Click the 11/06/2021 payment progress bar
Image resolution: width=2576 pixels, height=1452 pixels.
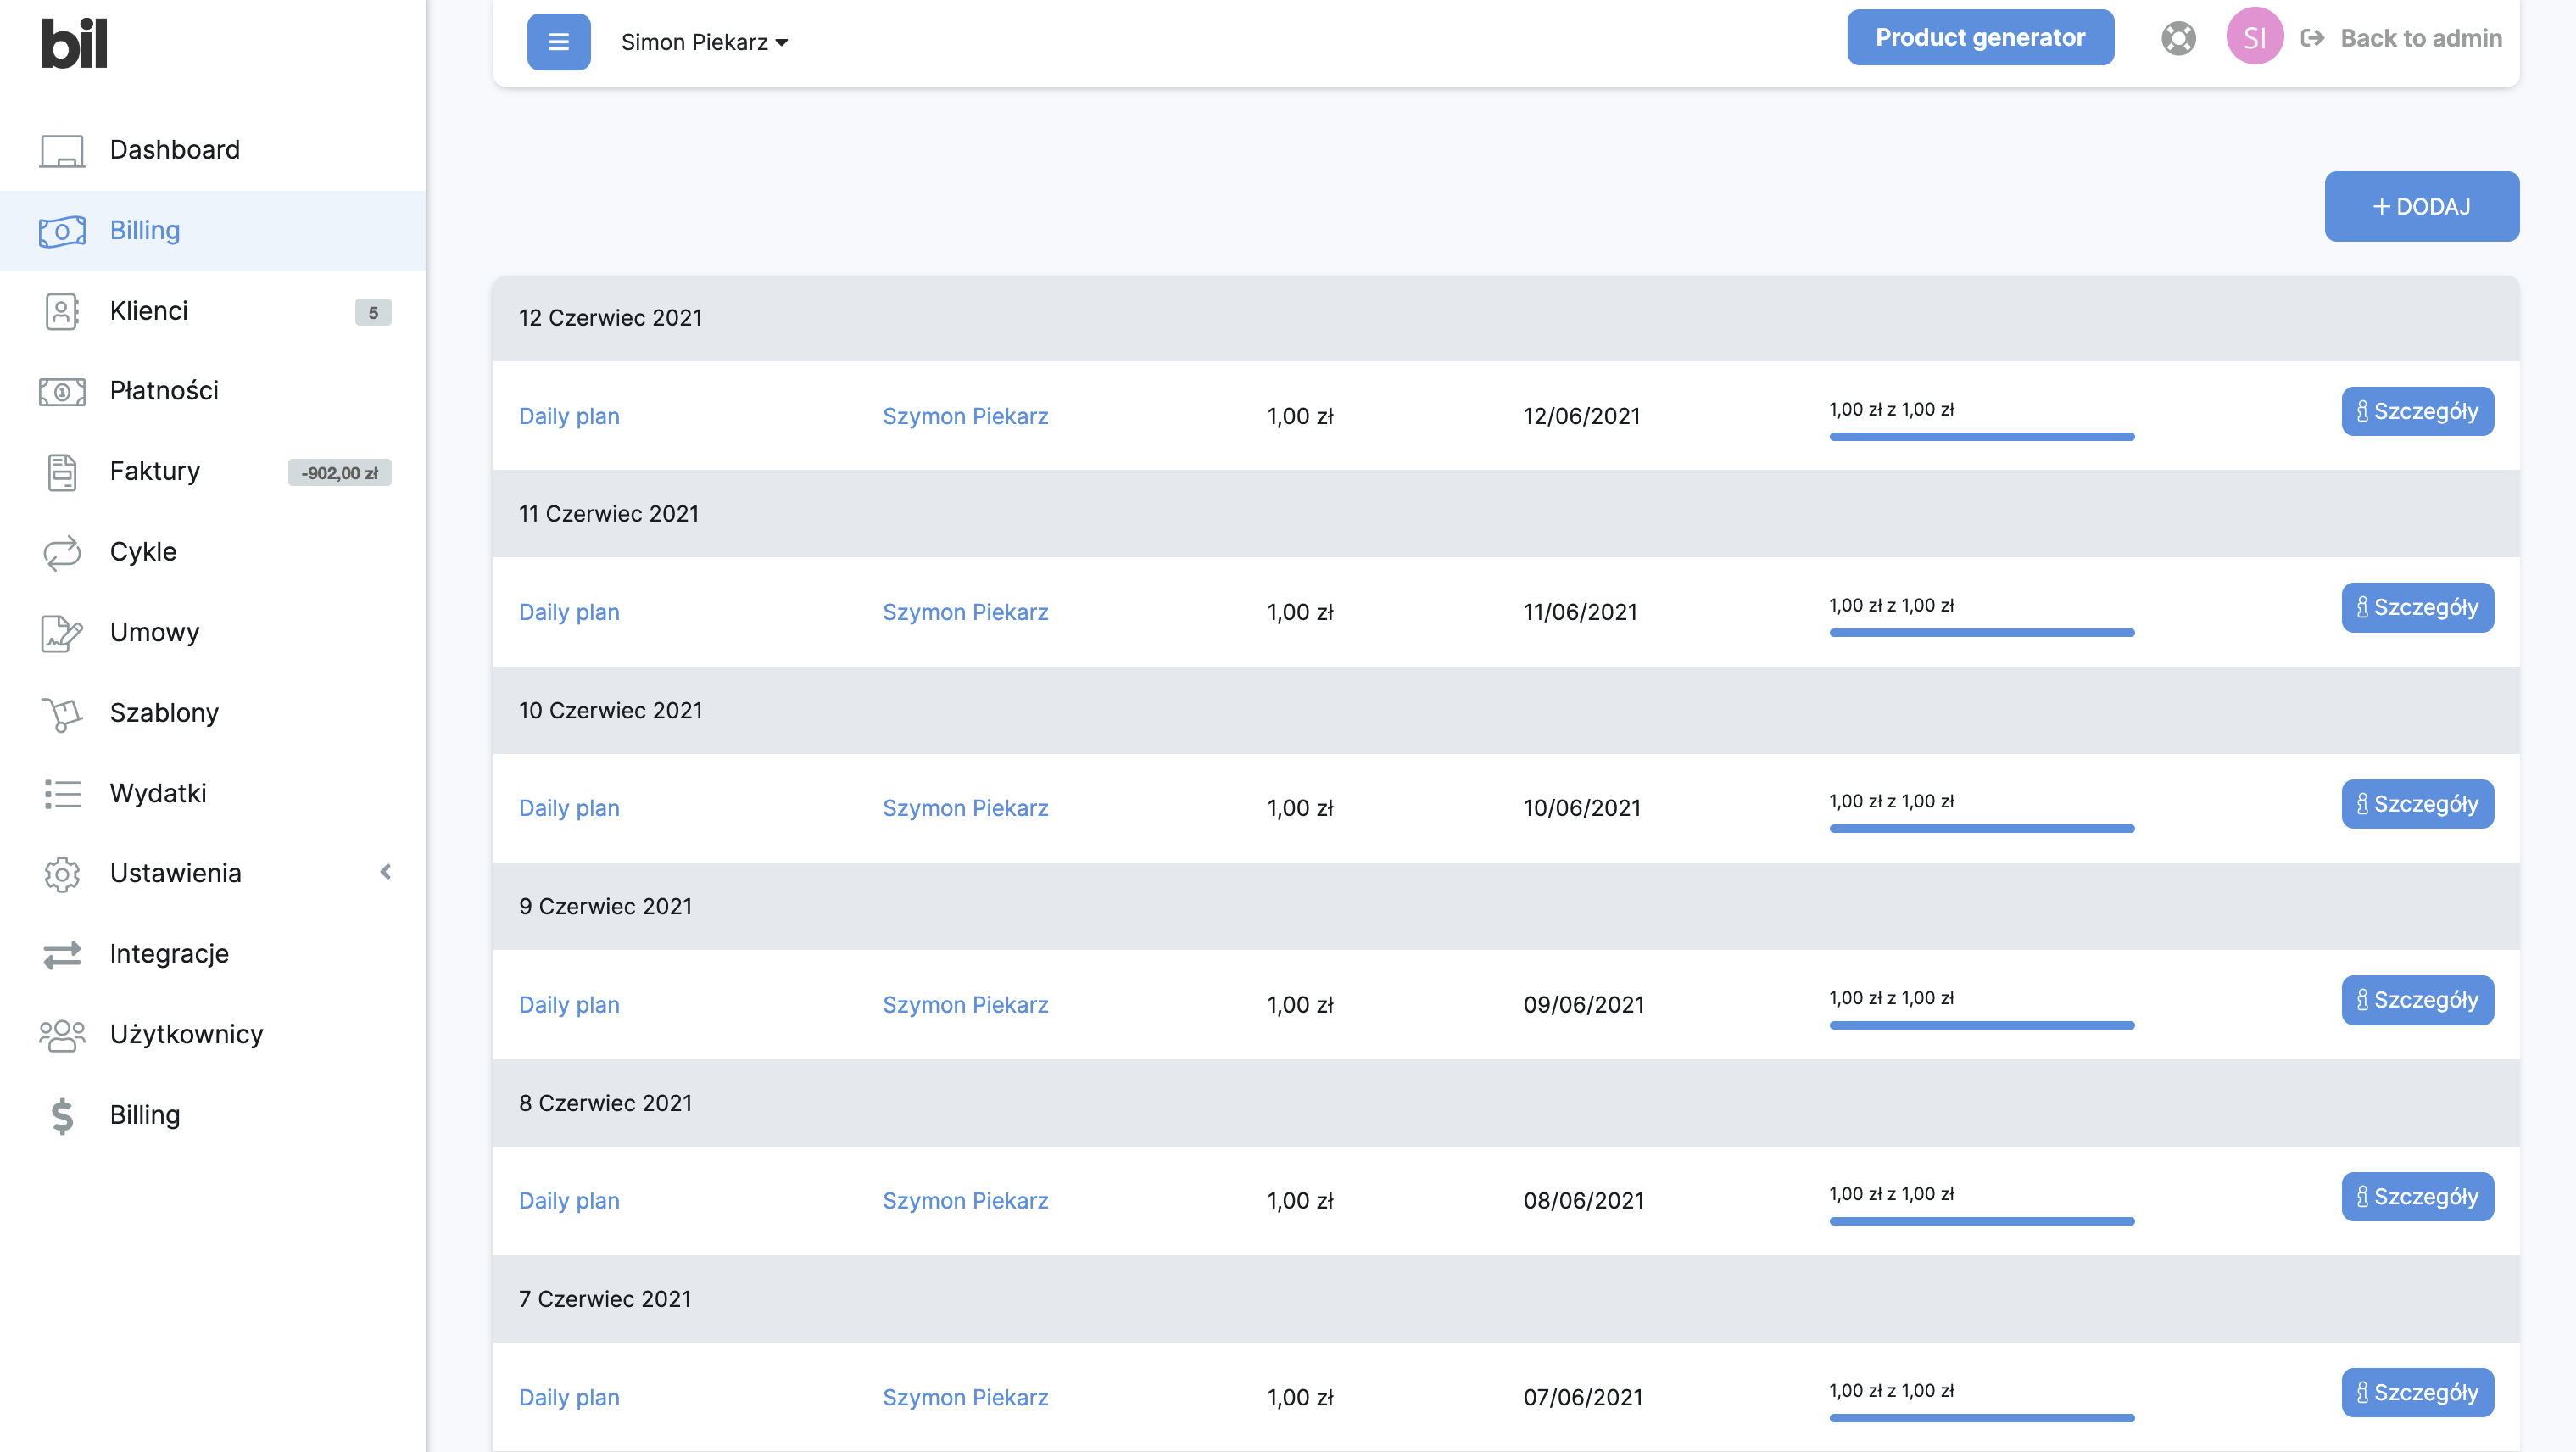coord(1980,632)
